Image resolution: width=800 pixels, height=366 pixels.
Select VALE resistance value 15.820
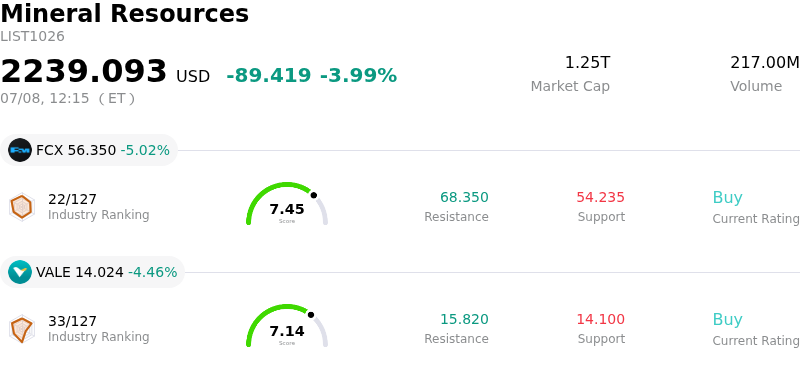coord(464,320)
